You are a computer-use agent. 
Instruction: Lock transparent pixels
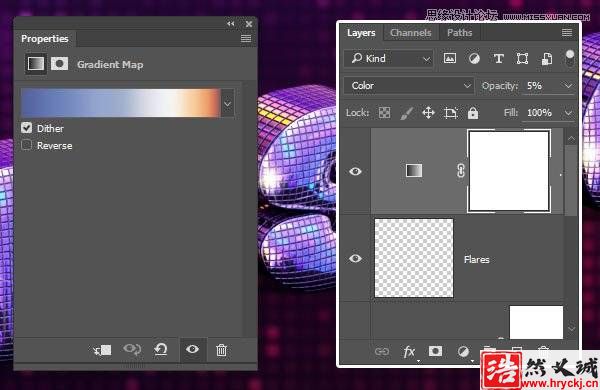[x=385, y=113]
